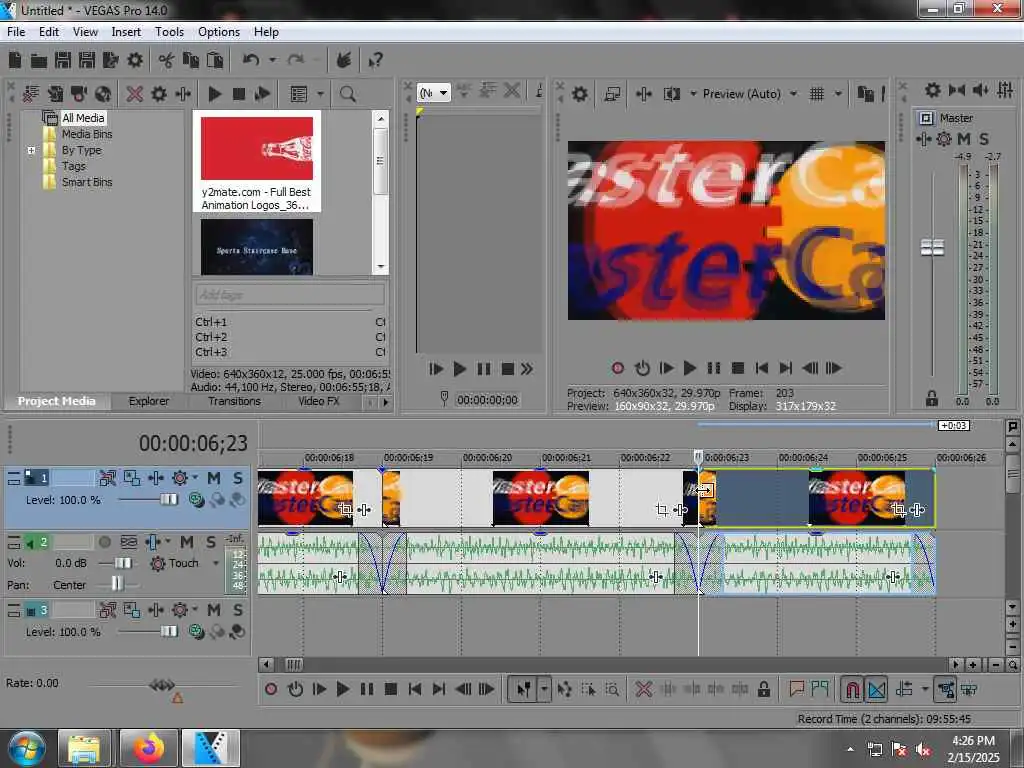Click the Delete red X in timeline toolbar
Image resolution: width=1024 pixels, height=768 pixels.
coord(643,689)
